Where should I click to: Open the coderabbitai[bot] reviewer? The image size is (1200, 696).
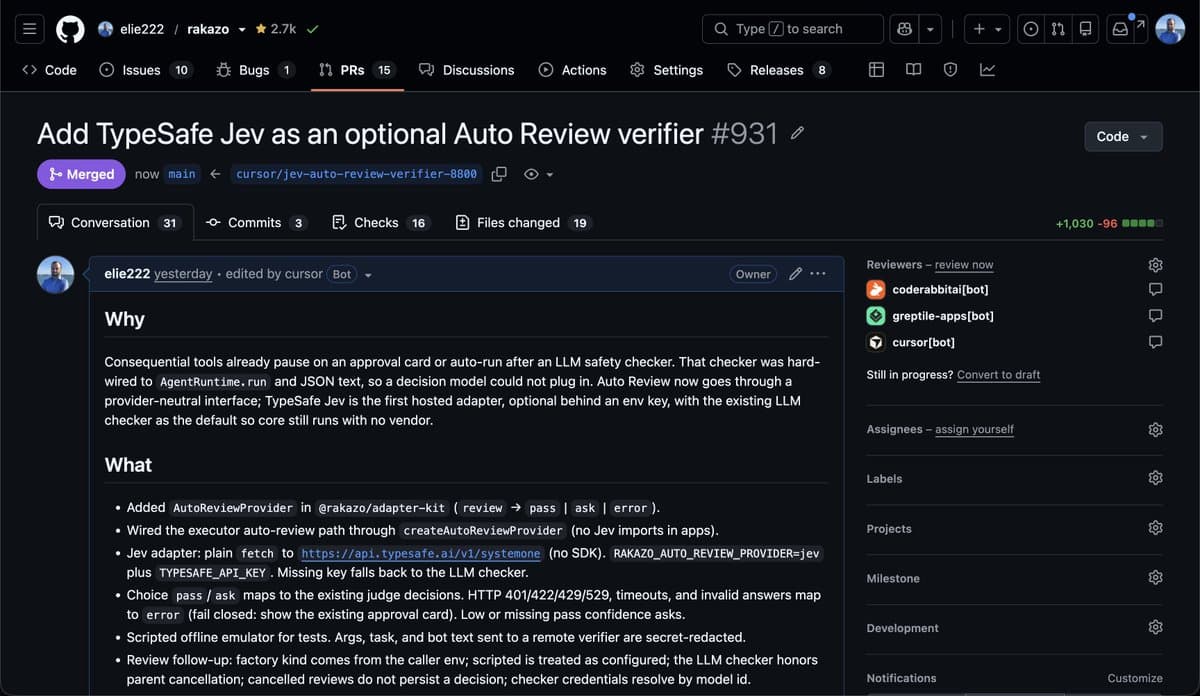(x=940, y=289)
